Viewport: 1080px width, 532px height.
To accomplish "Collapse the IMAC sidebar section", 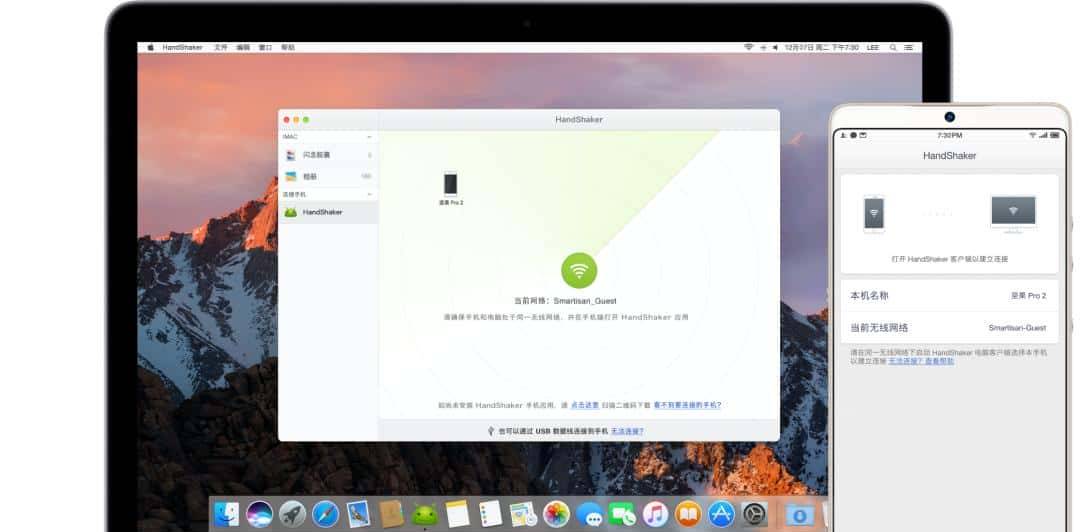I will point(369,137).
